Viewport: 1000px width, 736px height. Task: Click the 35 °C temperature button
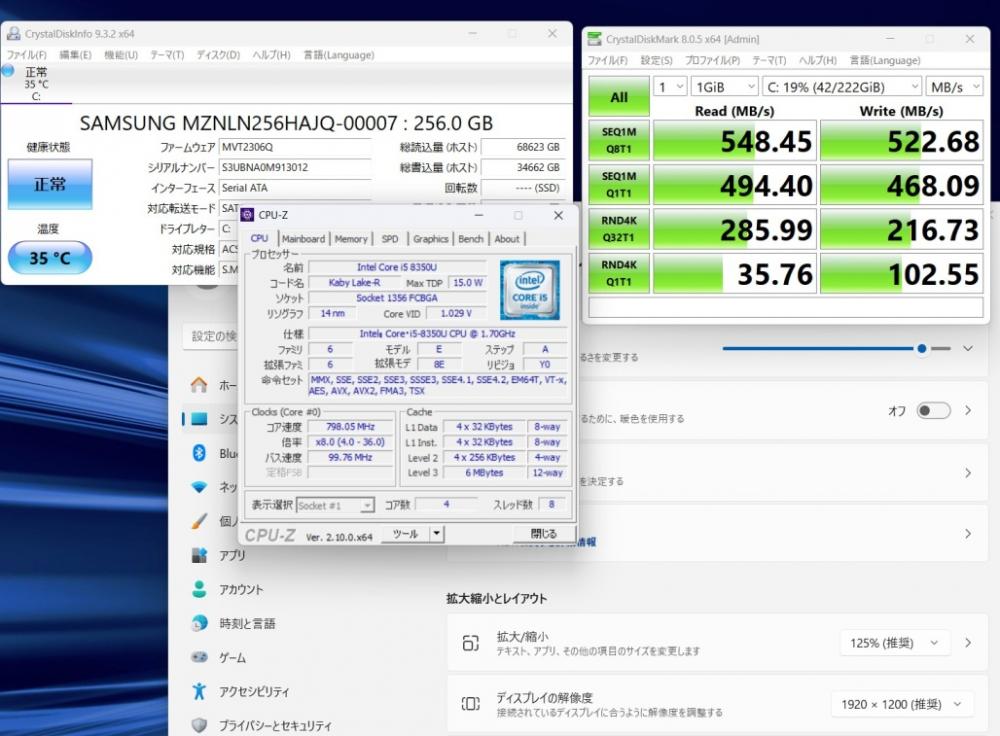[50, 258]
